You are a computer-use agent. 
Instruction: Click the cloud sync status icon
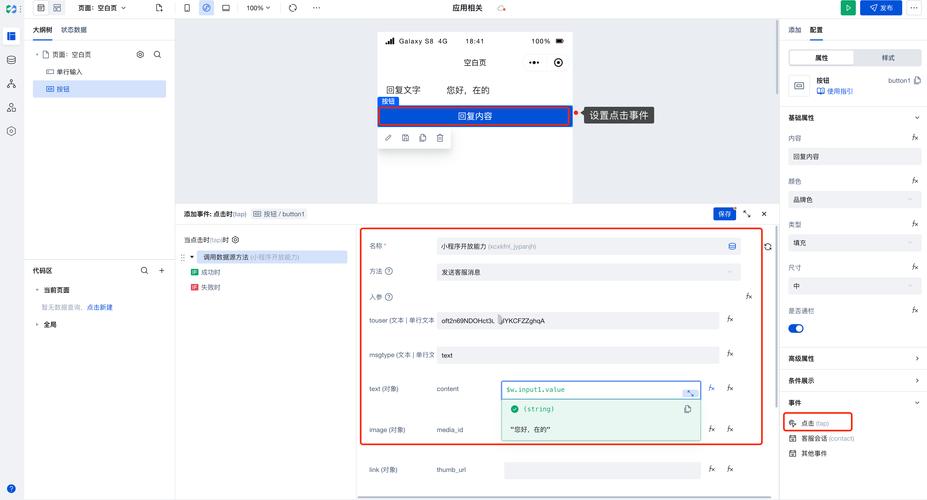[x=501, y=8]
